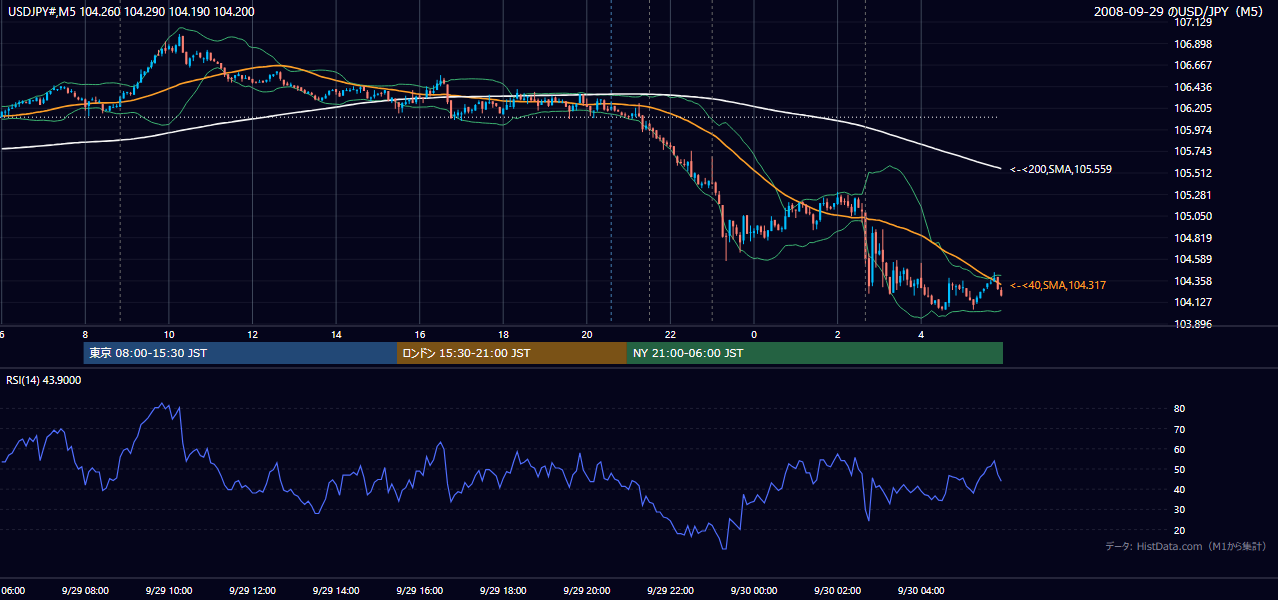The height and width of the screenshot is (600, 1278).
Task: Click RSI scale value 20
Action: [x=1180, y=530]
